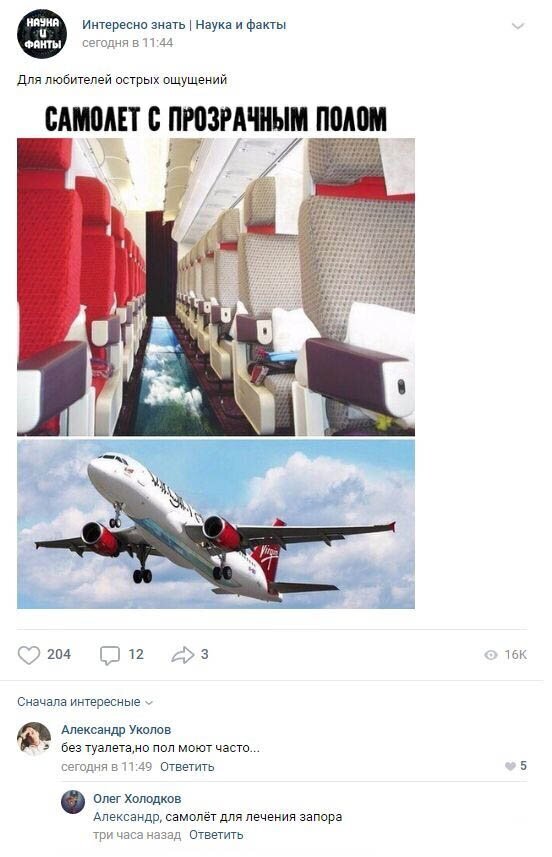Open Интересно знать | Наука и факты page
552x857 pixels.
coord(184,25)
